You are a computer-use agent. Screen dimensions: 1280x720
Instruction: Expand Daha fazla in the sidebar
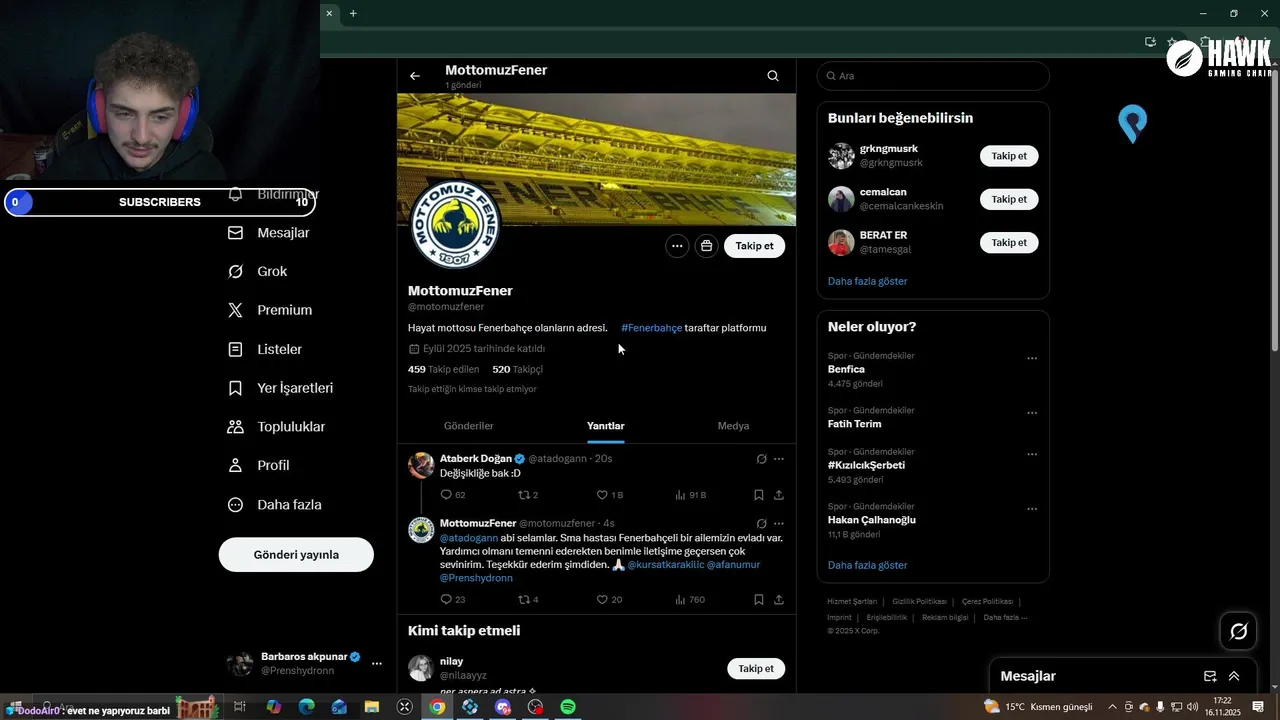pyautogui.click(x=275, y=505)
